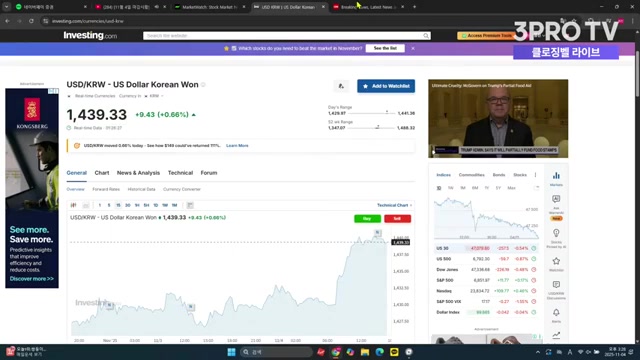Switch to the Forum tab
Viewport: 640px width, 360px height.
(x=209, y=173)
